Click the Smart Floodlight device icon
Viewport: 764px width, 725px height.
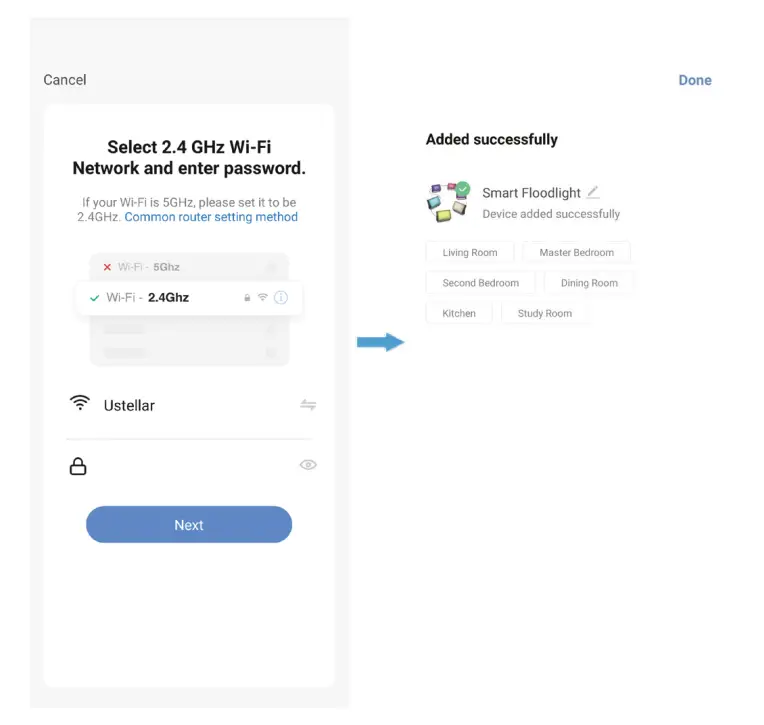(x=447, y=202)
